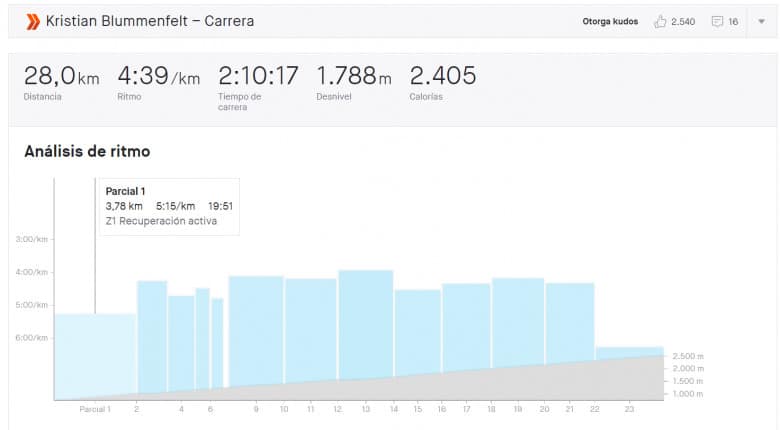Select the split 2 pace bar
The height and width of the screenshot is (430, 780).
pyautogui.click(x=152, y=336)
